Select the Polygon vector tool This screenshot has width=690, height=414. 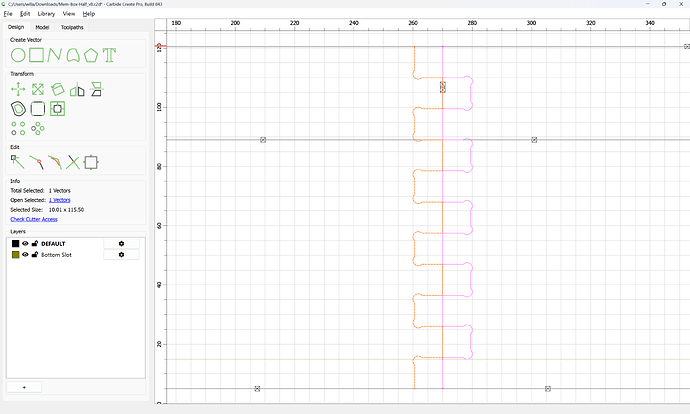click(91, 55)
